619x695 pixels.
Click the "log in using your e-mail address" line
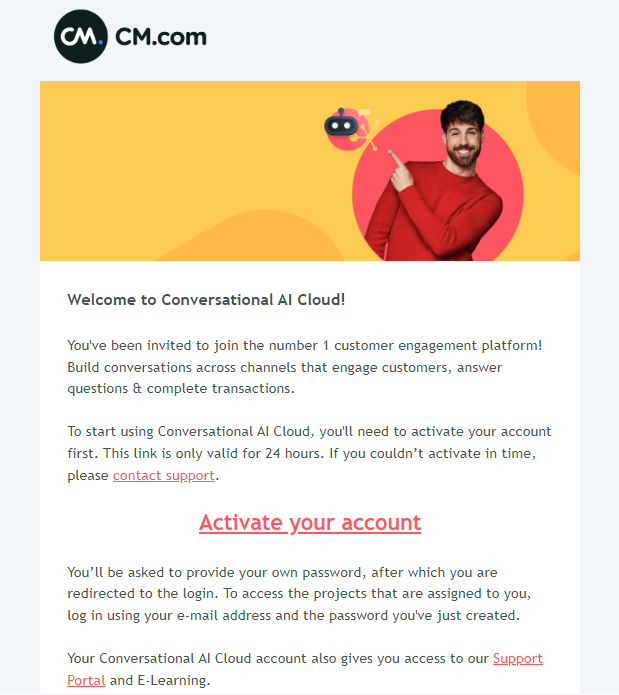pyautogui.click(x=293, y=615)
